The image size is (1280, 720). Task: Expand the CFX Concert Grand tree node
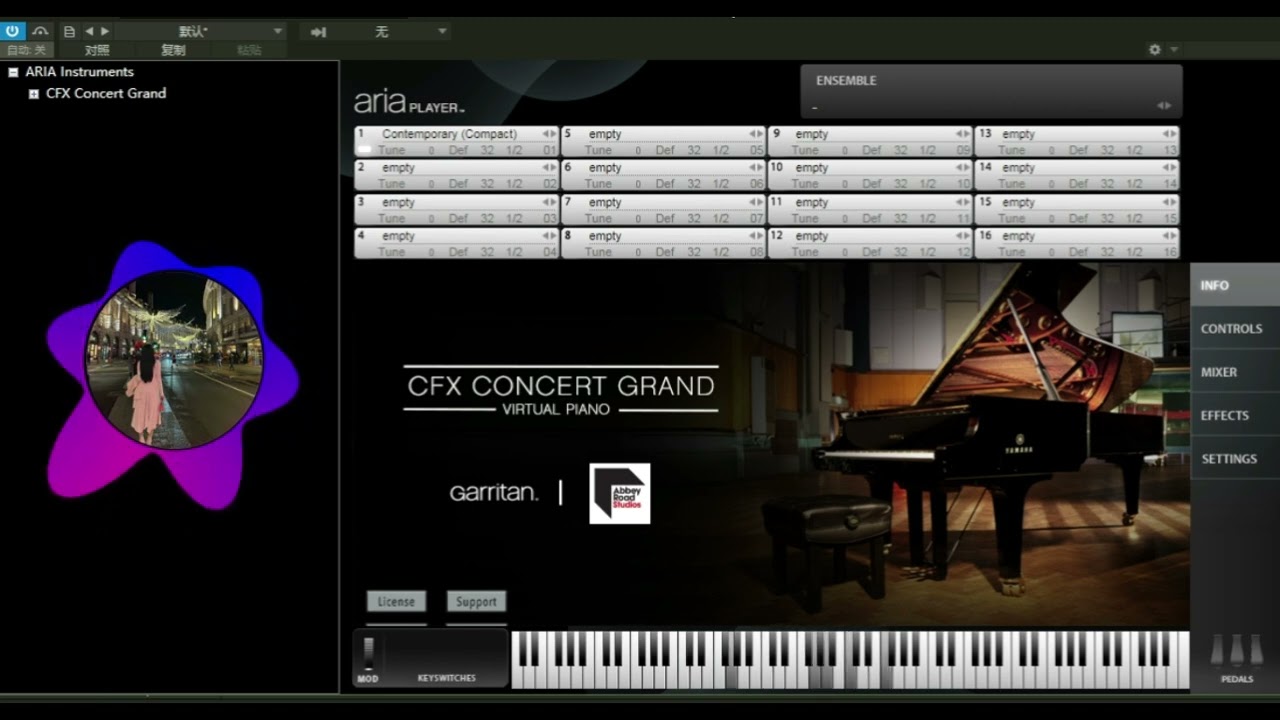pyautogui.click(x=33, y=94)
